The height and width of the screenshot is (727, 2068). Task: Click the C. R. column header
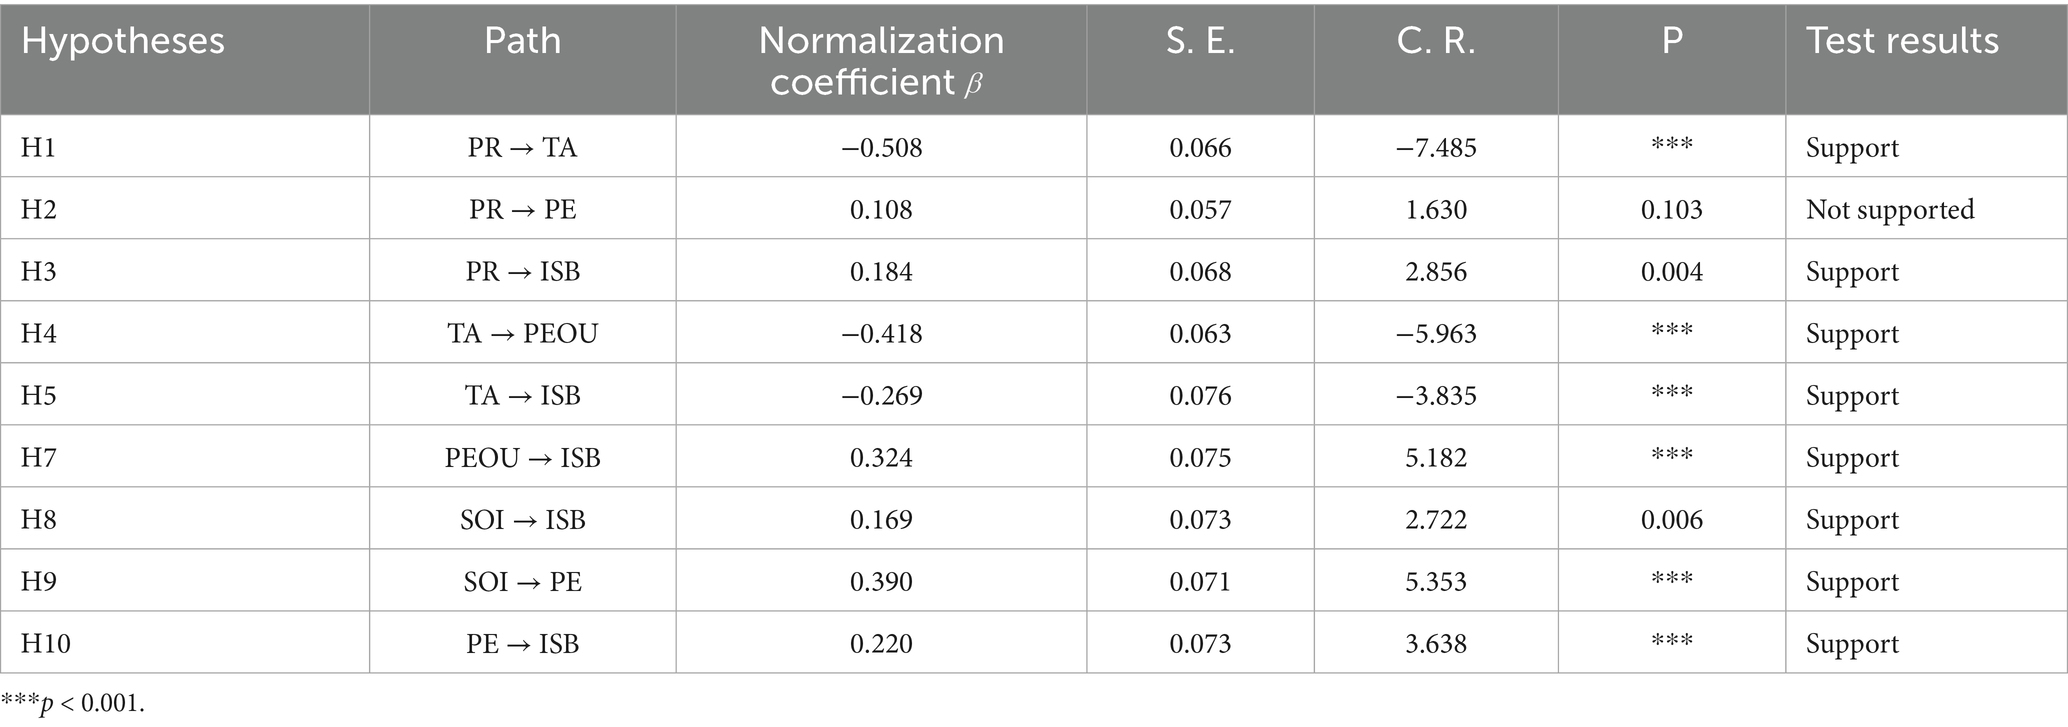pos(1436,42)
